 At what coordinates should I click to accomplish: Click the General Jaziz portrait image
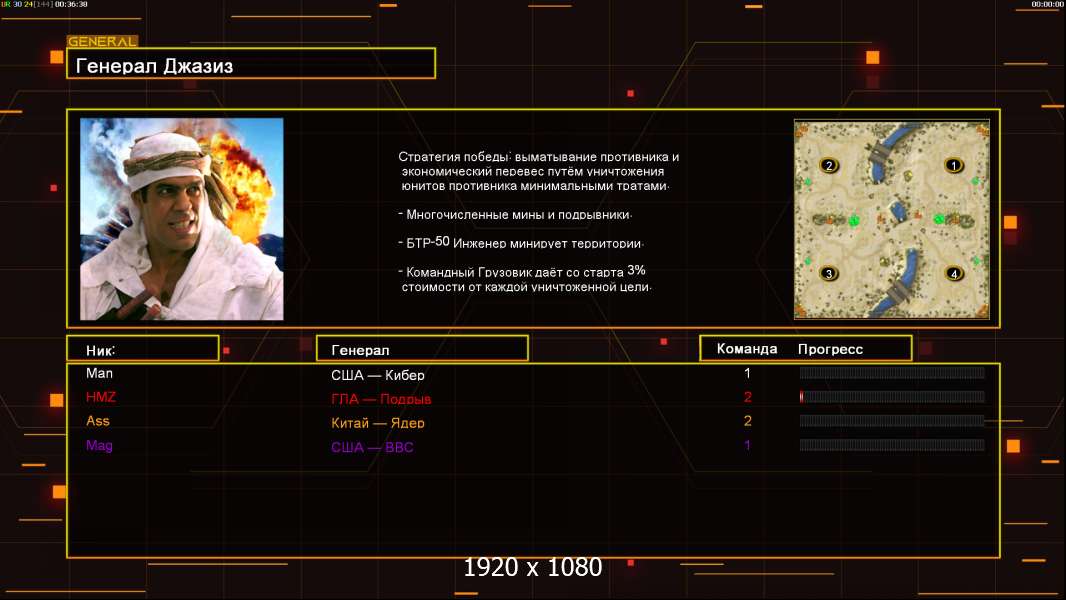tap(182, 219)
